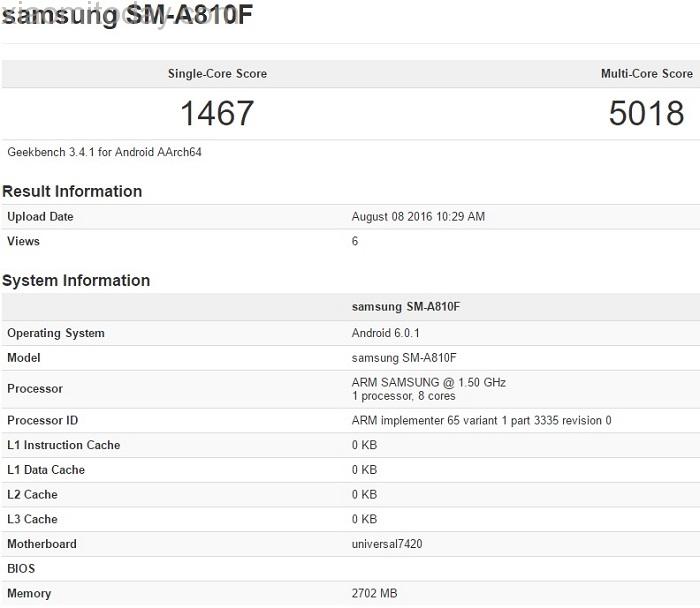The height and width of the screenshot is (608, 700).
Task: Click the ARM SAMSUNG @ 1.50 GHz processor value
Action: pos(428,383)
